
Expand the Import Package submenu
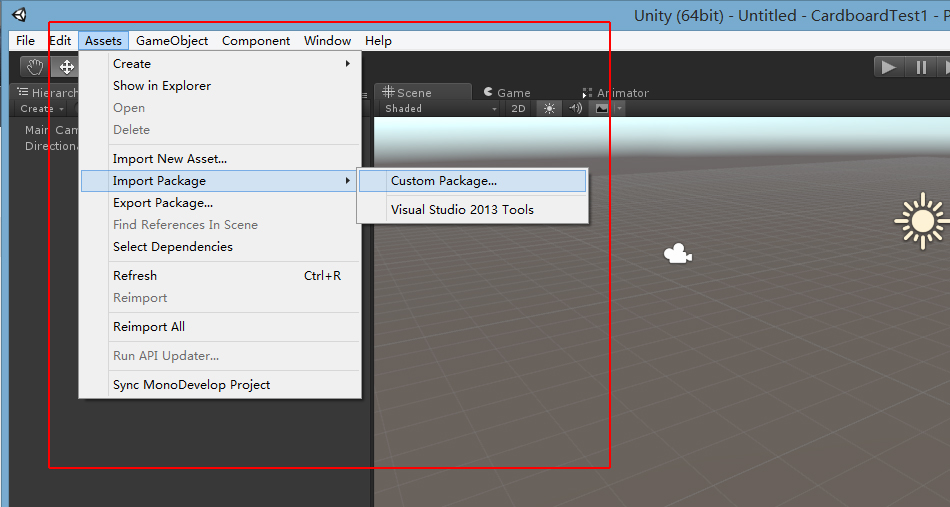[x=221, y=181]
